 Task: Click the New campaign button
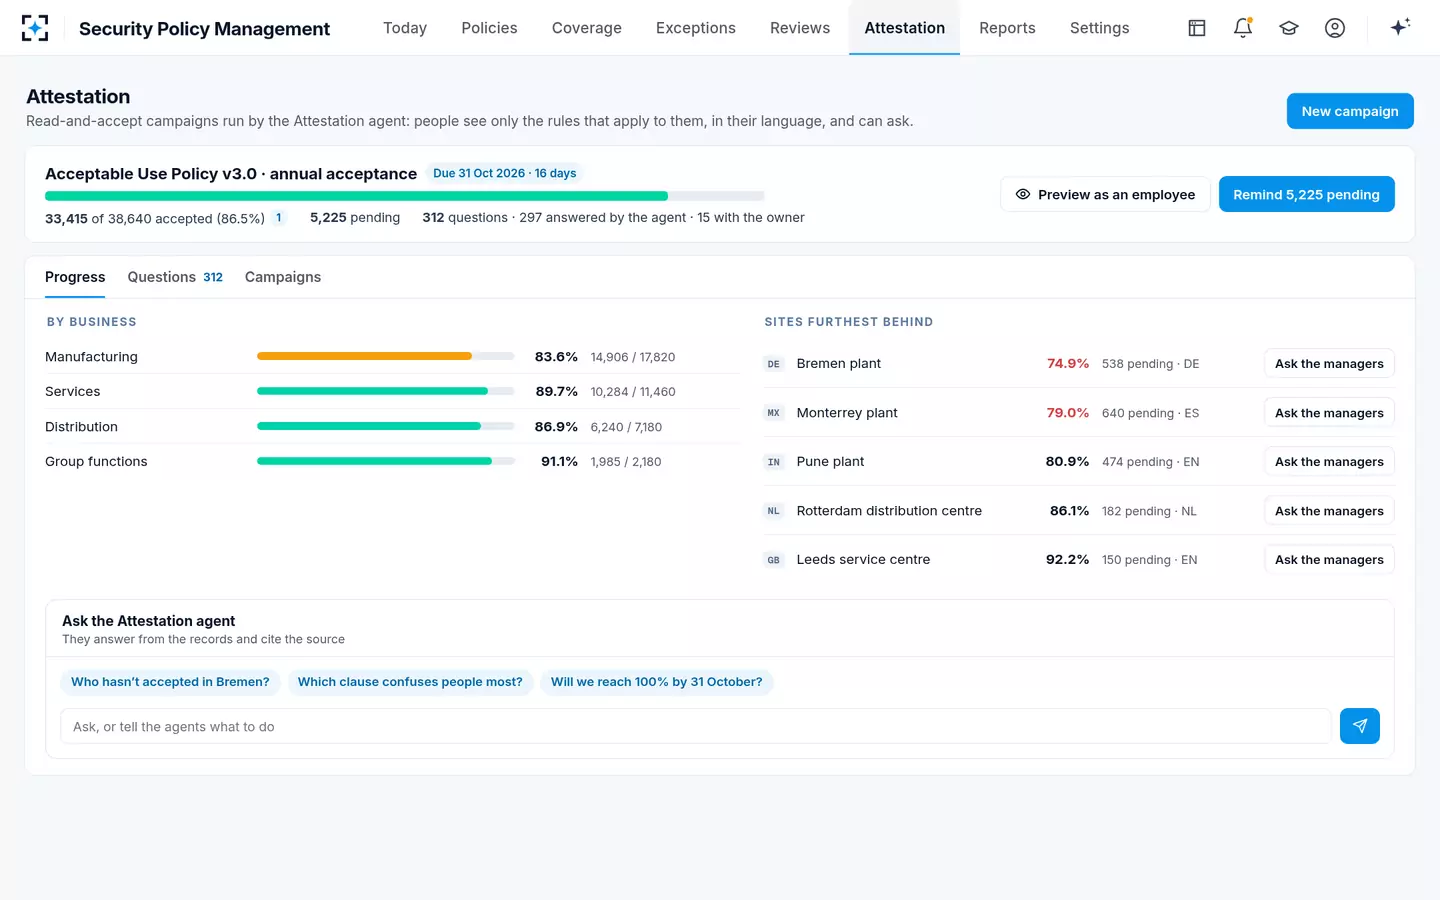tap(1350, 111)
